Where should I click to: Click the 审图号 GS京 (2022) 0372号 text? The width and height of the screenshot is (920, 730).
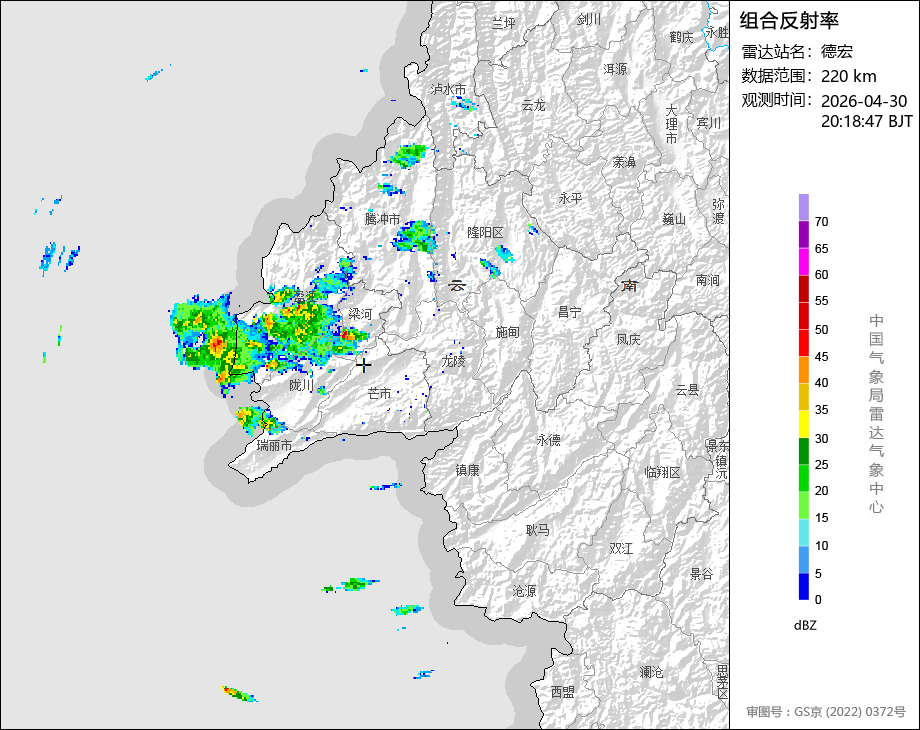826,712
